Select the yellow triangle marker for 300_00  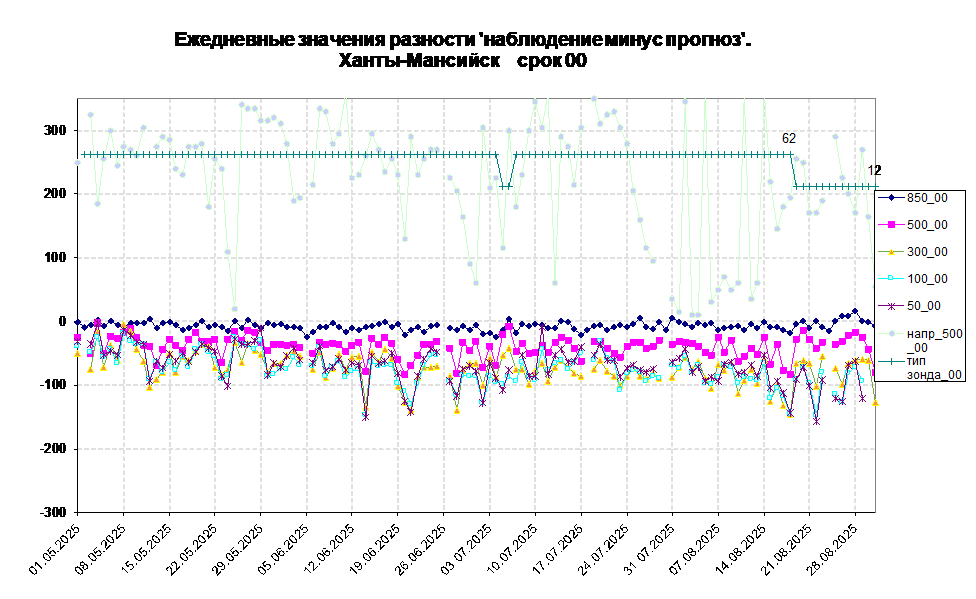(x=891, y=252)
